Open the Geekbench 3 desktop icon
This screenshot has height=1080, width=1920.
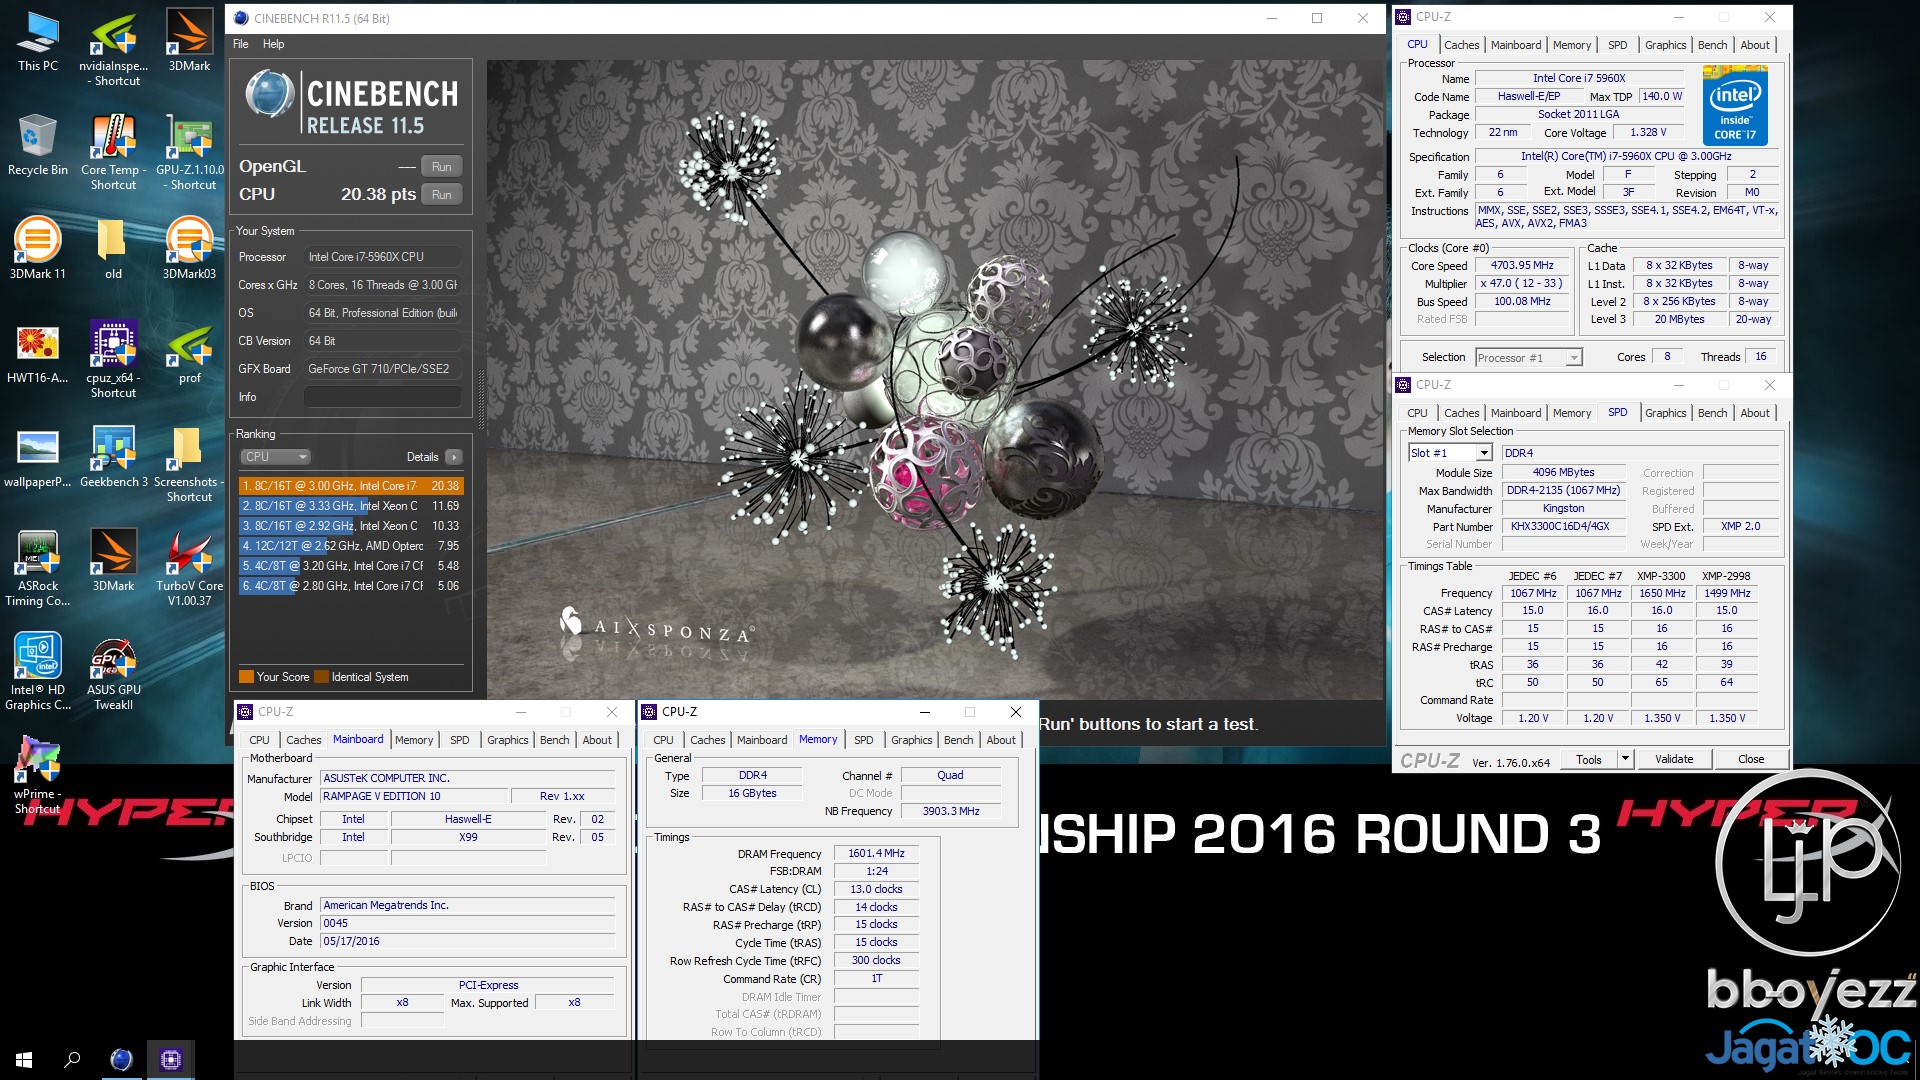pos(114,458)
